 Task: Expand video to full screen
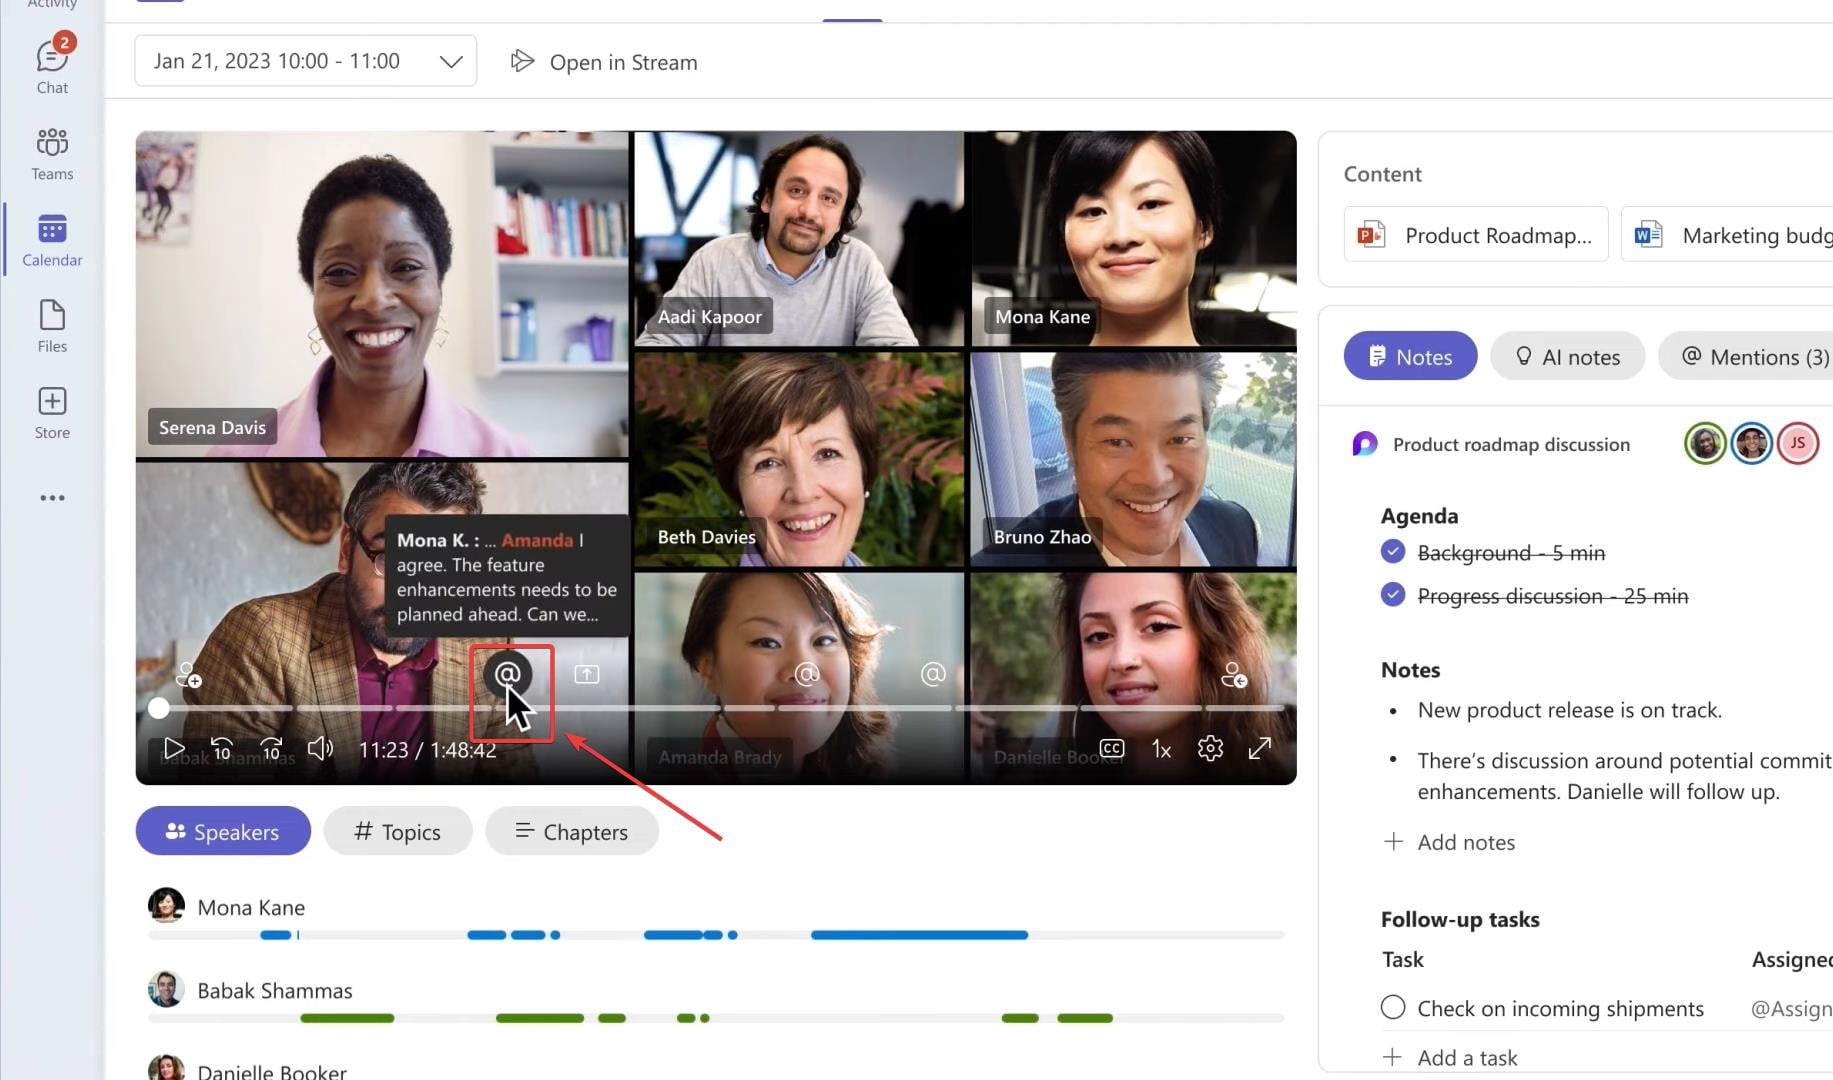[x=1260, y=748]
